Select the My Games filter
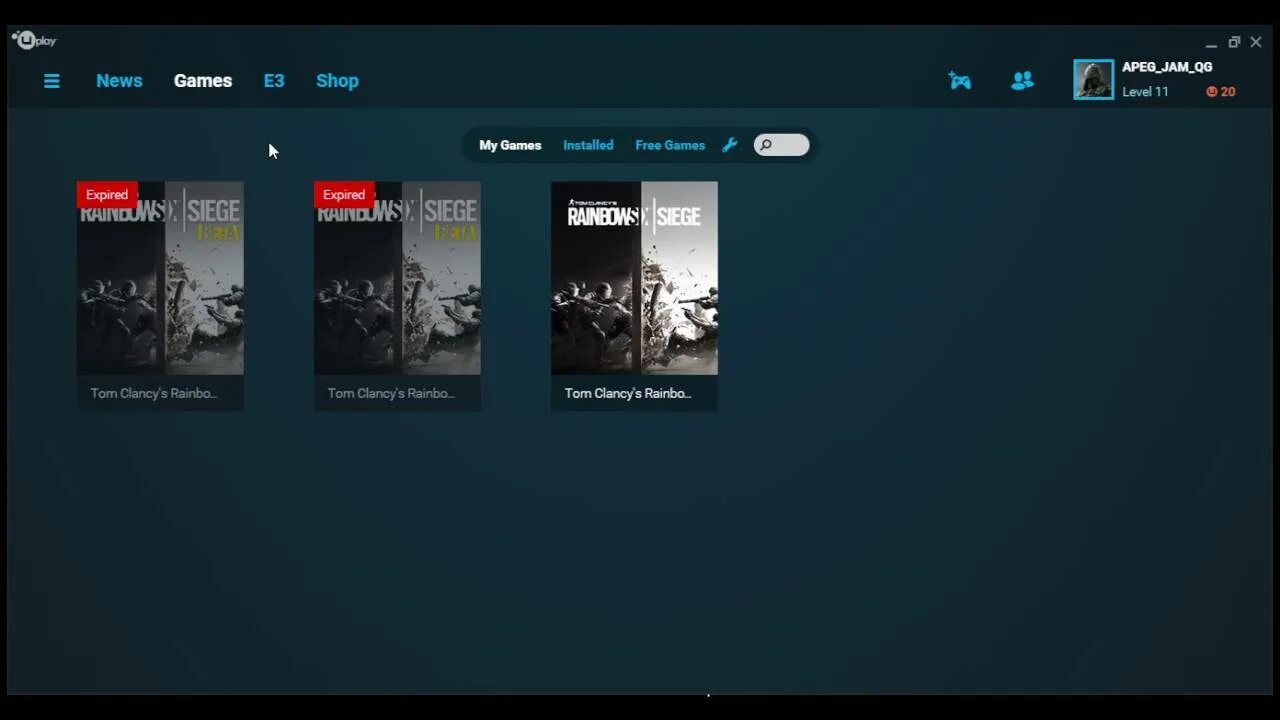 (x=510, y=145)
